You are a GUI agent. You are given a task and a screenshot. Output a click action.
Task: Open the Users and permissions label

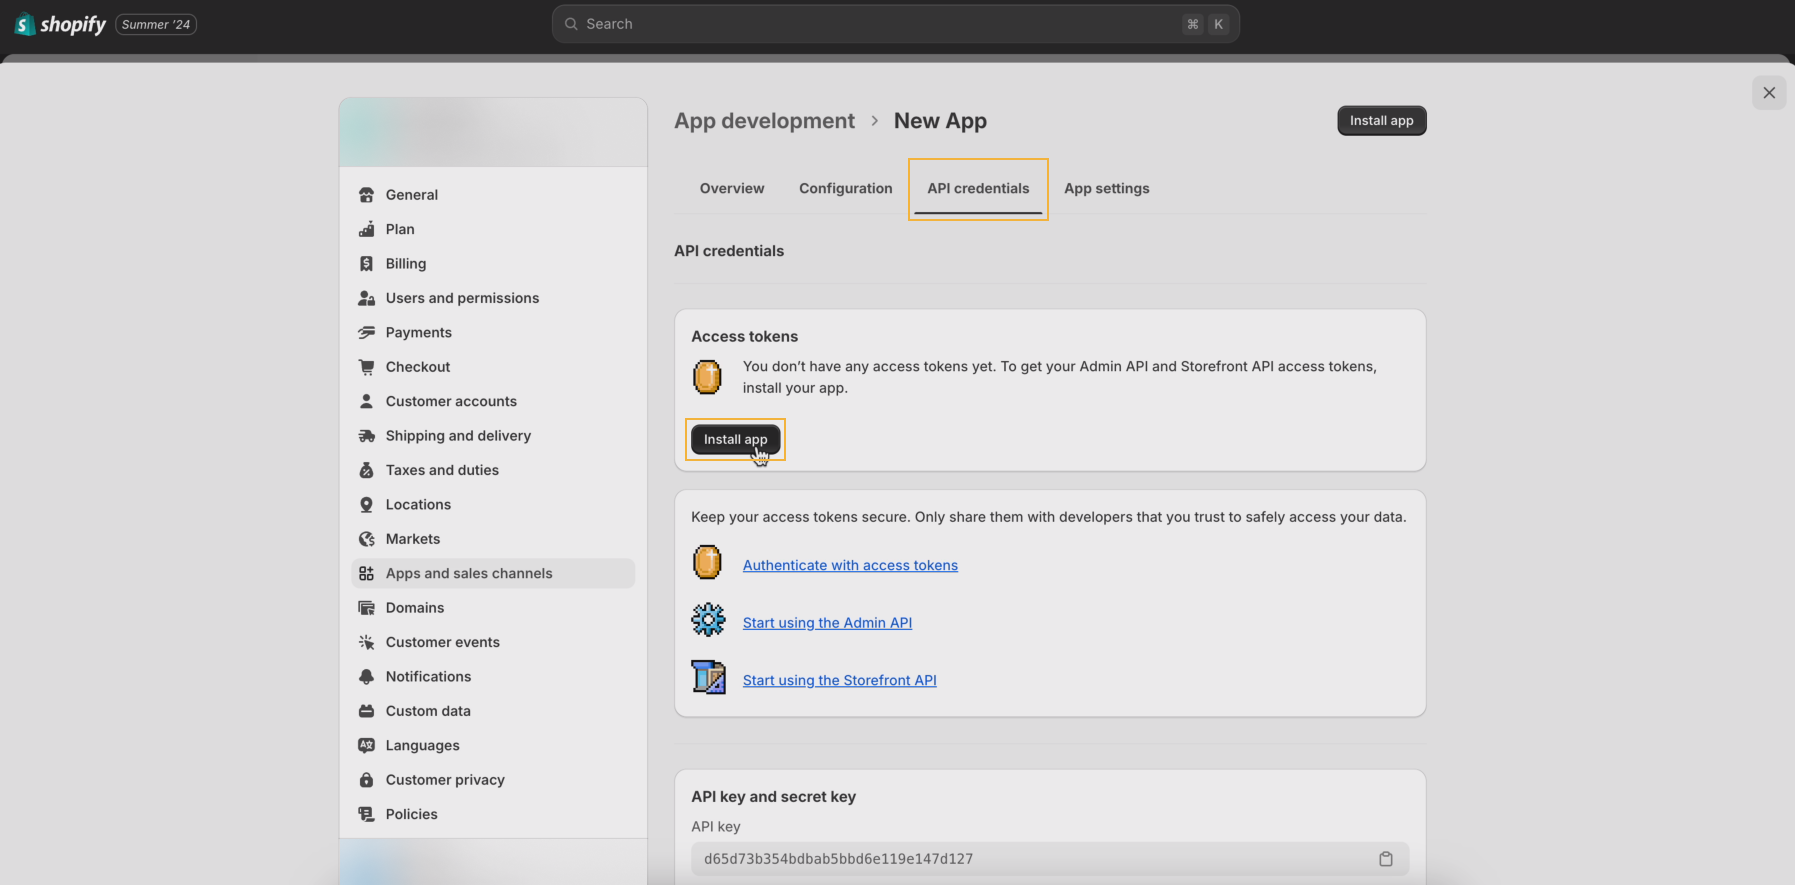[x=462, y=298]
